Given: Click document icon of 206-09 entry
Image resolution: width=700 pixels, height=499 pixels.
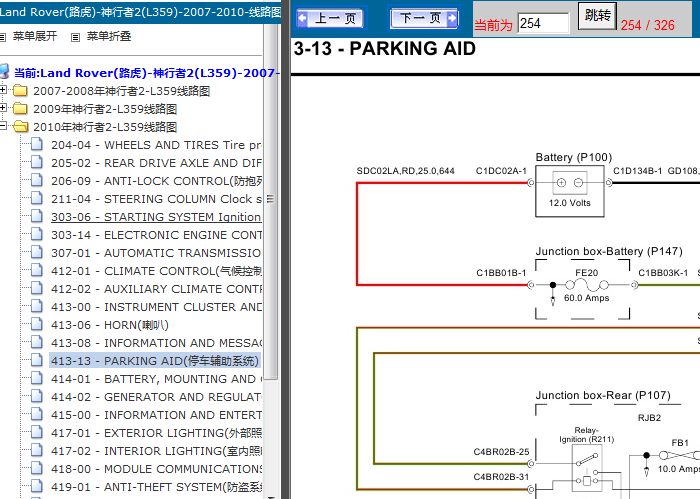Looking at the screenshot, I should (x=37, y=180).
